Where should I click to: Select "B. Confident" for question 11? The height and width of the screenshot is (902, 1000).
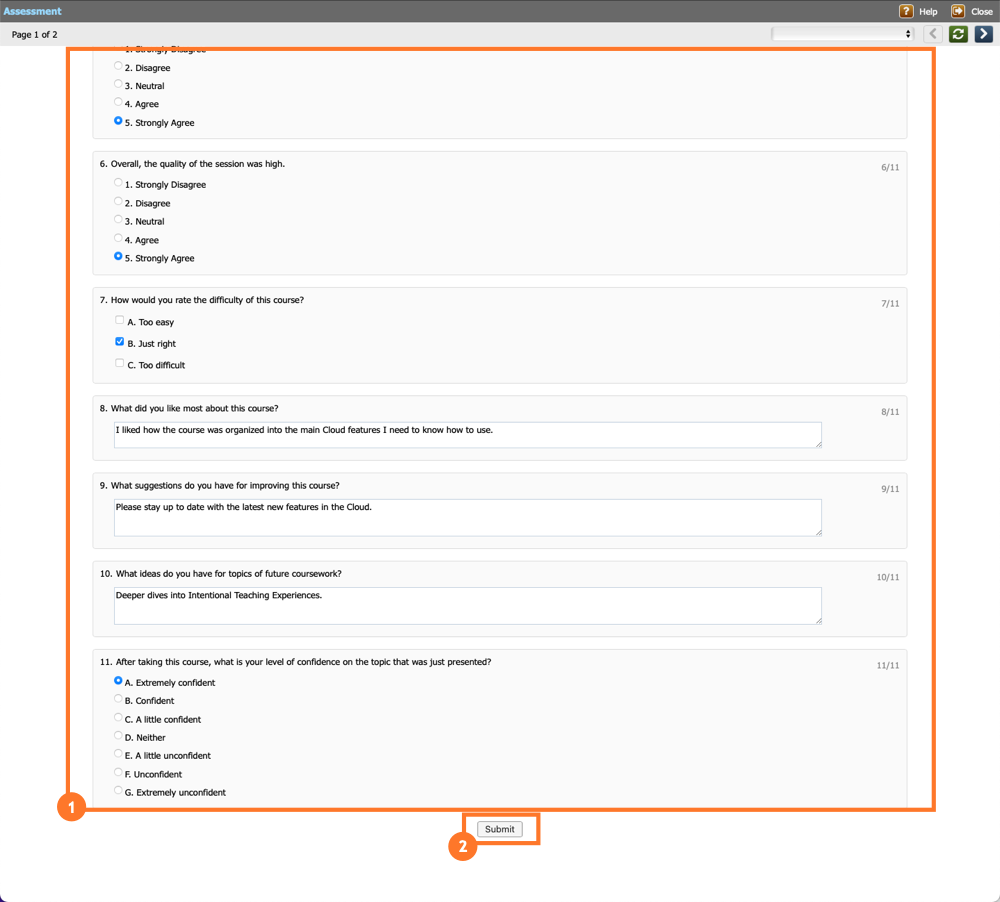coord(118,700)
